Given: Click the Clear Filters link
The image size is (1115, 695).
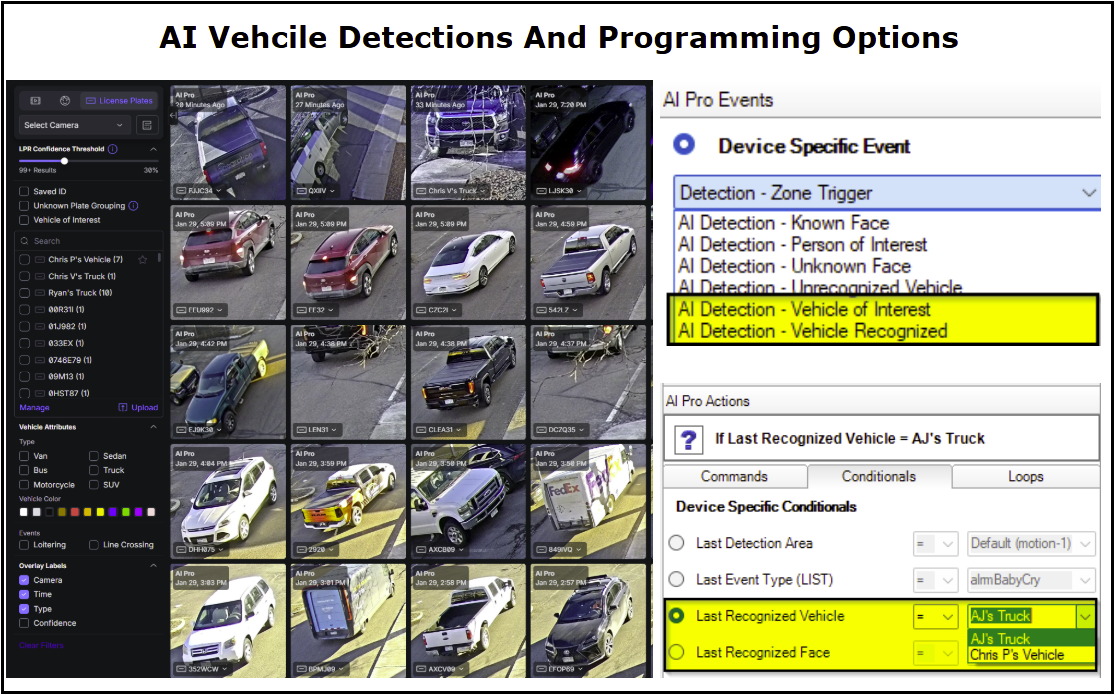Looking at the screenshot, I should [x=41, y=645].
